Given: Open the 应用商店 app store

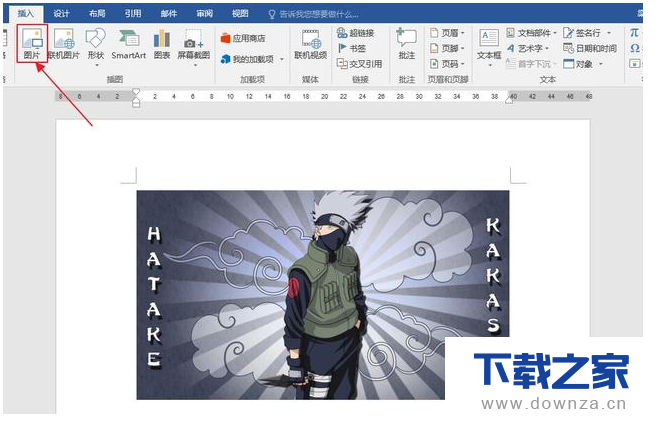Looking at the screenshot, I should pos(243,38).
